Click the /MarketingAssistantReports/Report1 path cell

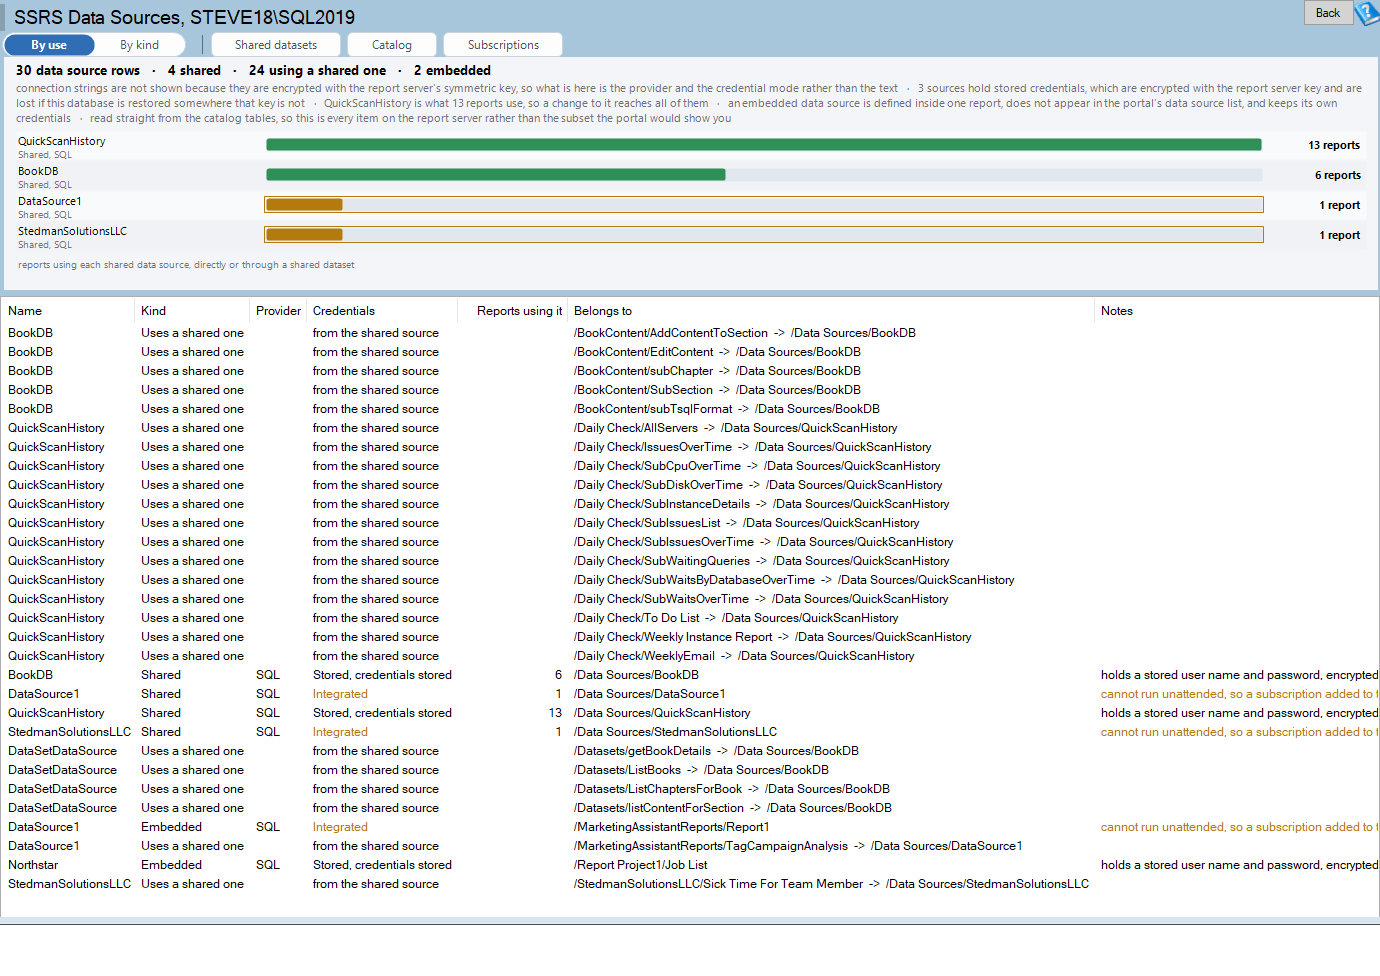[x=672, y=827]
